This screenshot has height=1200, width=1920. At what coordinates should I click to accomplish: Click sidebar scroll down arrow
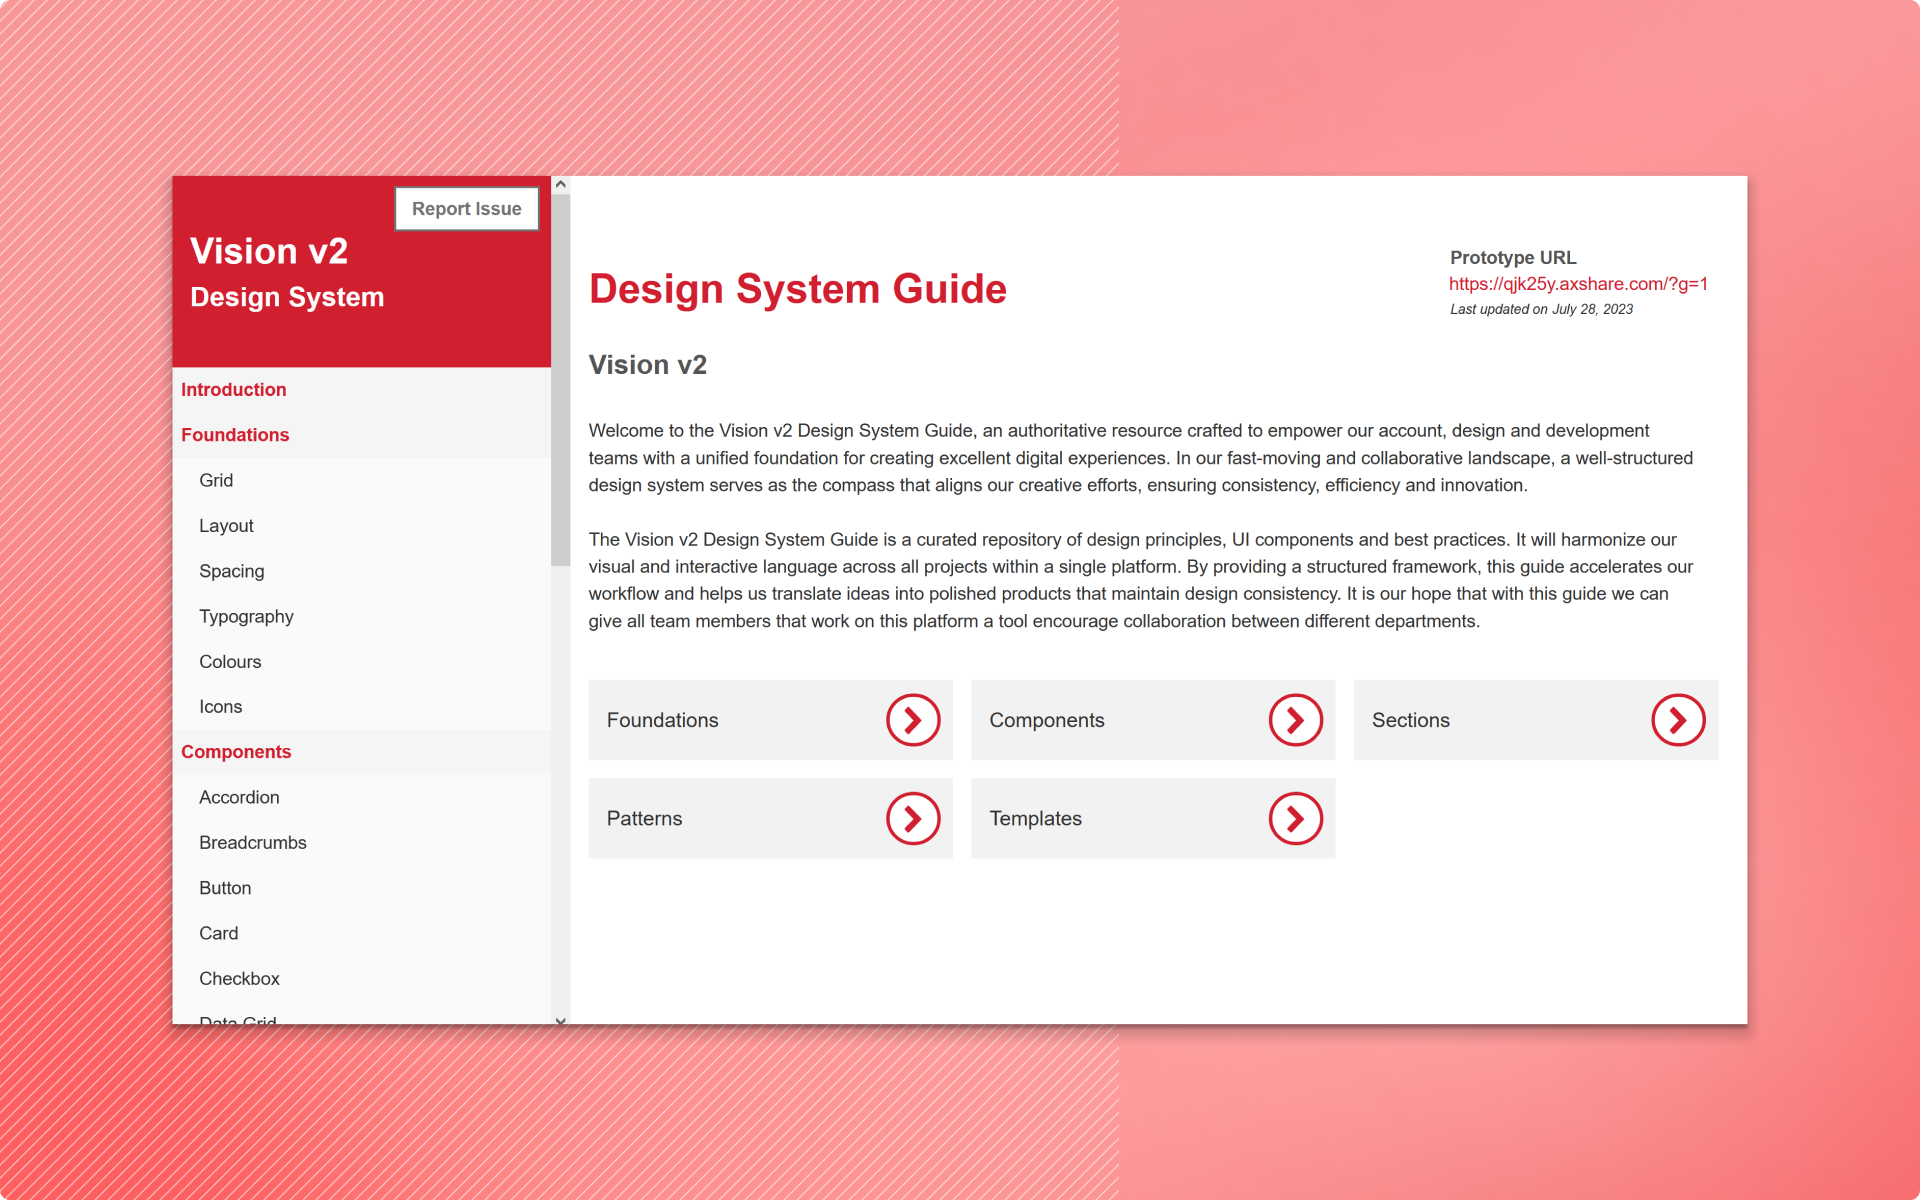pyautogui.click(x=560, y=1020)
